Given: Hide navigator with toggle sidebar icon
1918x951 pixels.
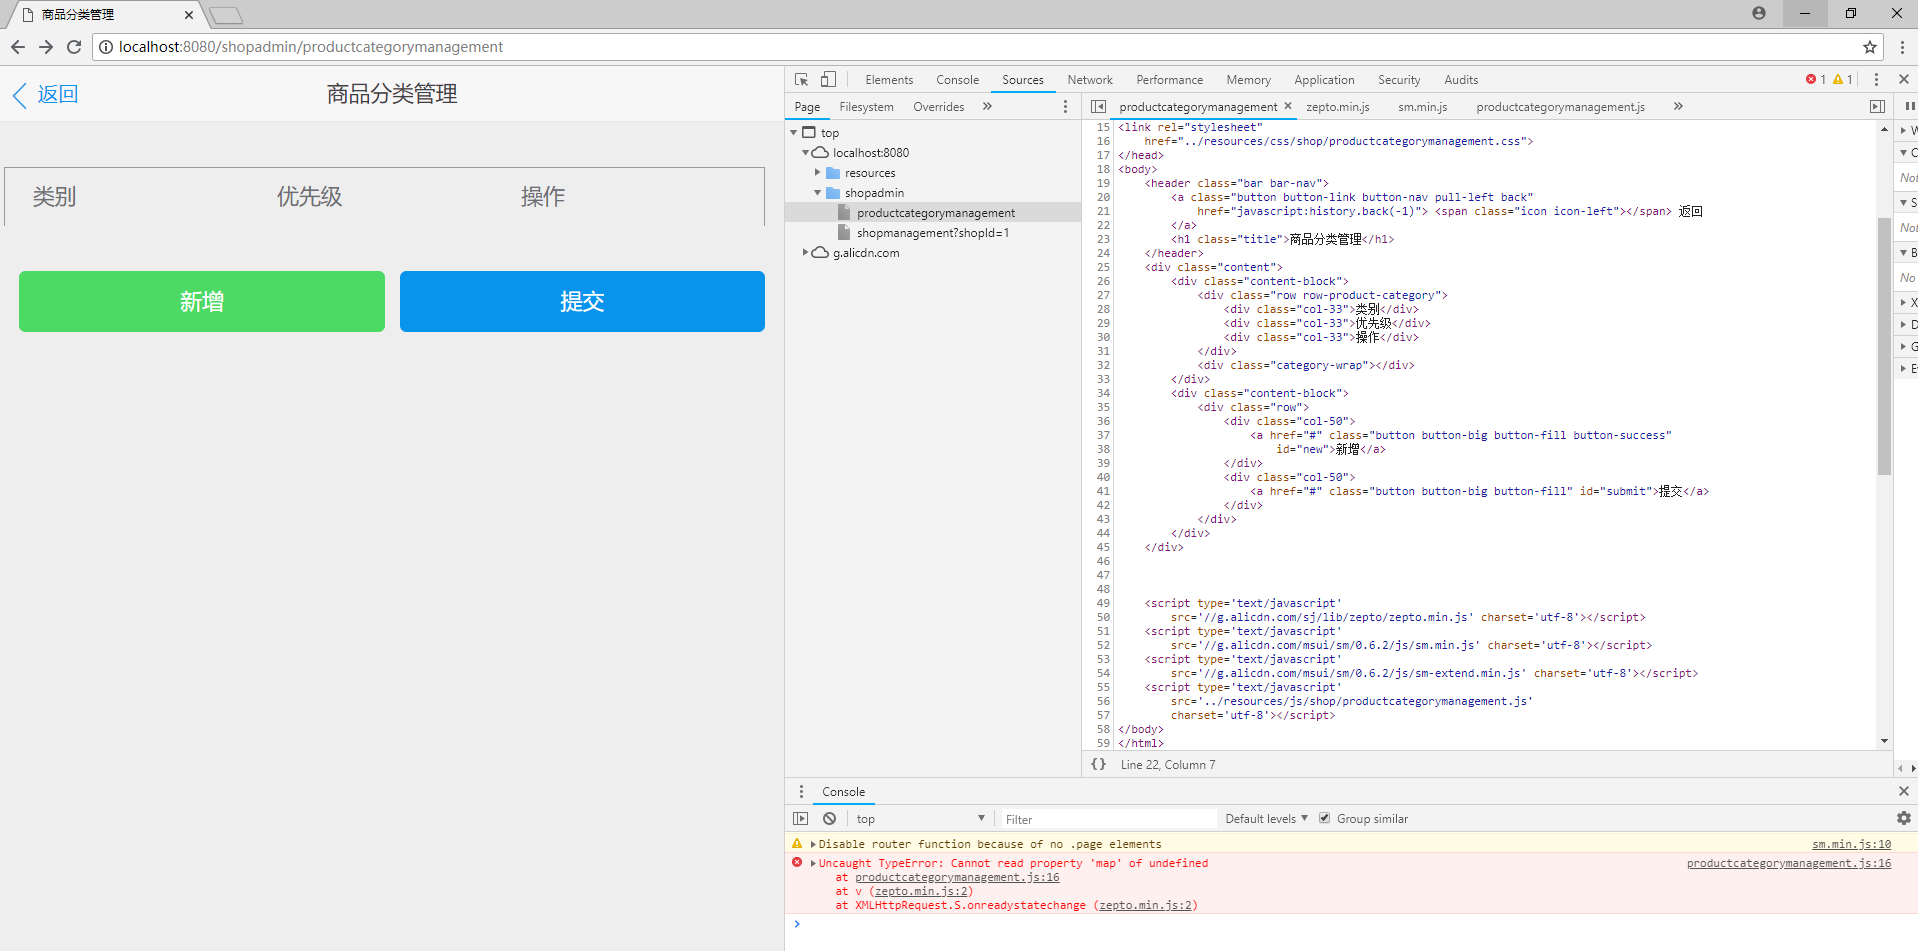Looking at the screenshot, I should (1098, 107).
